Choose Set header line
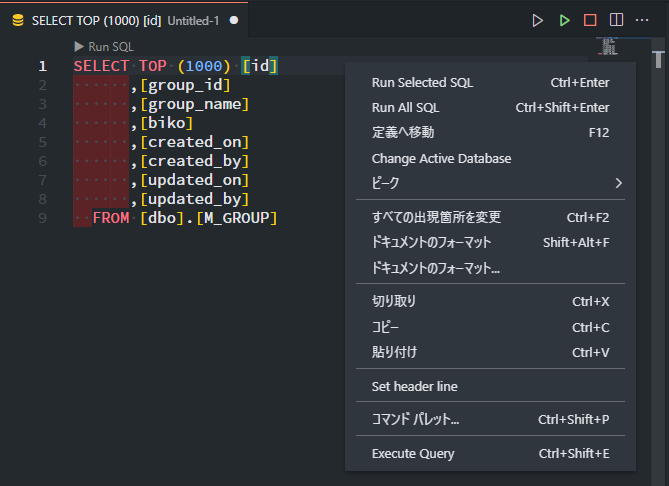669x486 pixels. [x=490, y=386]
